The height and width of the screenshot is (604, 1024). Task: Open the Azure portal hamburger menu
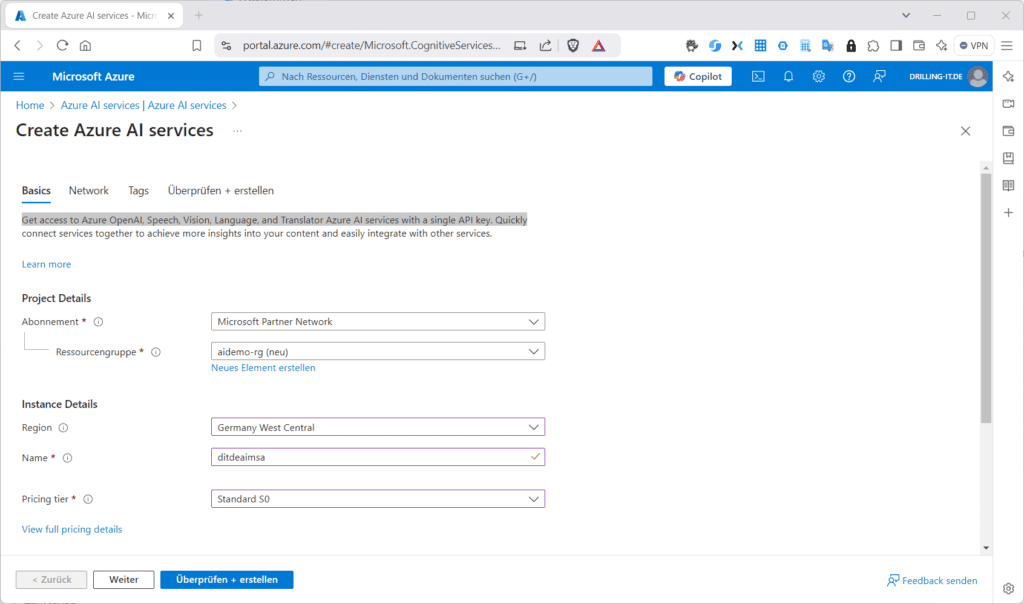(18, 76)
